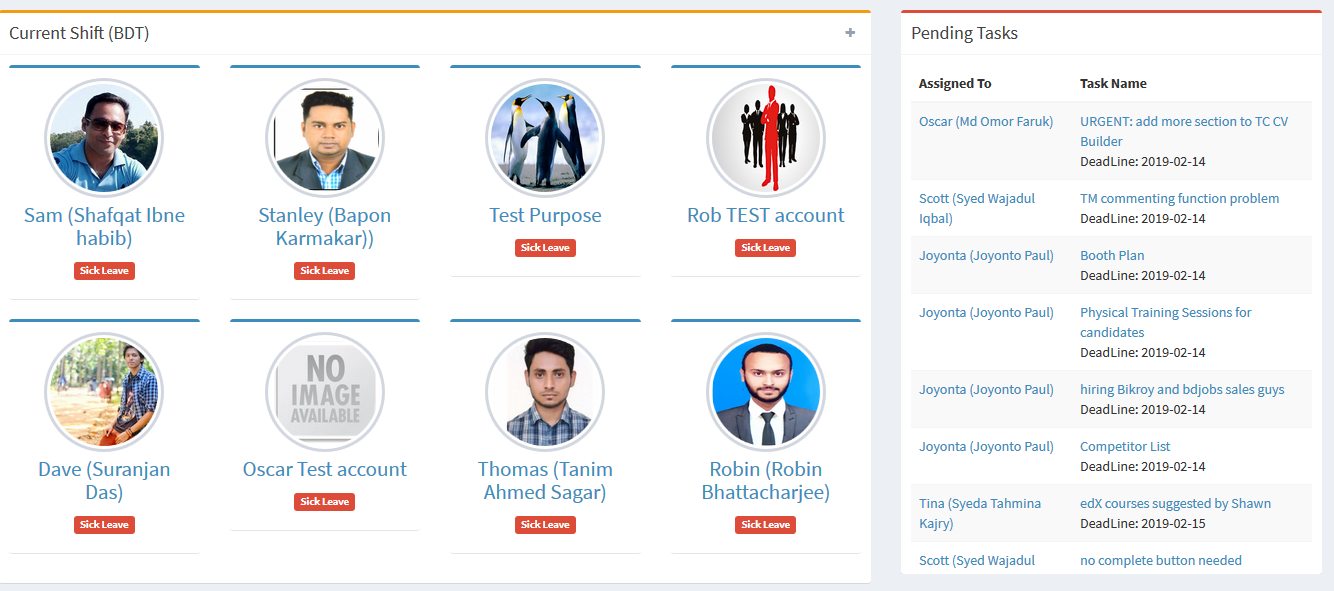
Task: Open TM commenting function problem task
Action: pyautogui.click(x=1179, y=198)
